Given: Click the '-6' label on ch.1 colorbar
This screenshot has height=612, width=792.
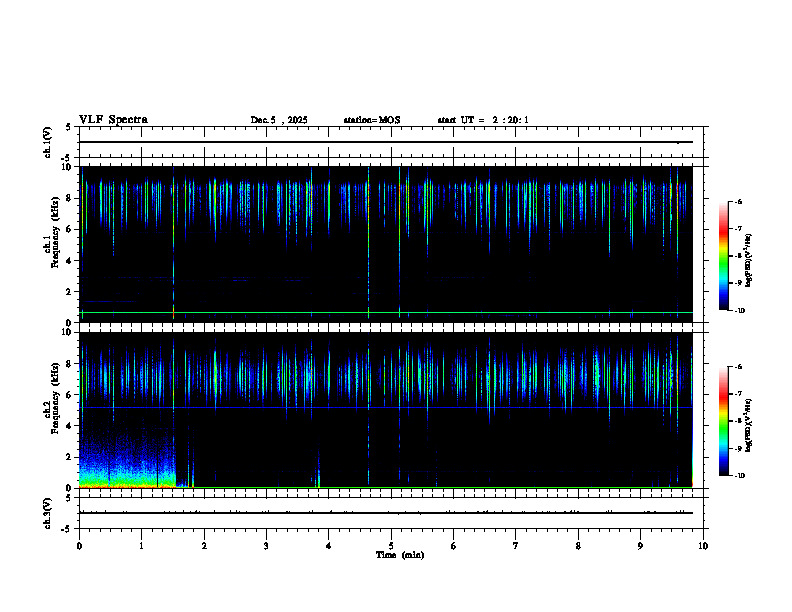Looking at the screenshot, I should click(738, 201).
